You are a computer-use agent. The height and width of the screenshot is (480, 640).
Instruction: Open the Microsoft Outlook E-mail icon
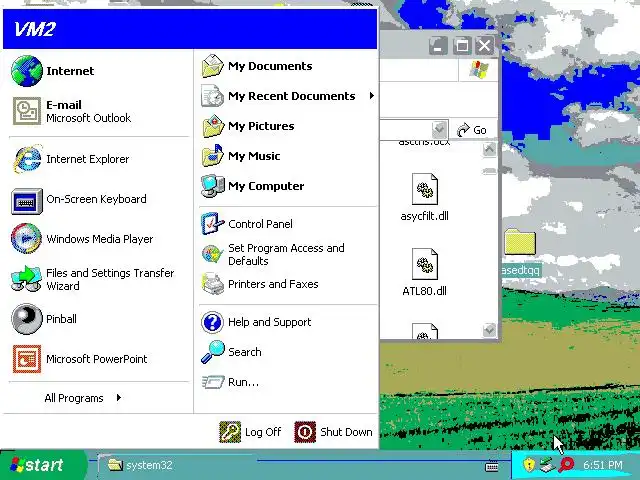click(27, 111)
